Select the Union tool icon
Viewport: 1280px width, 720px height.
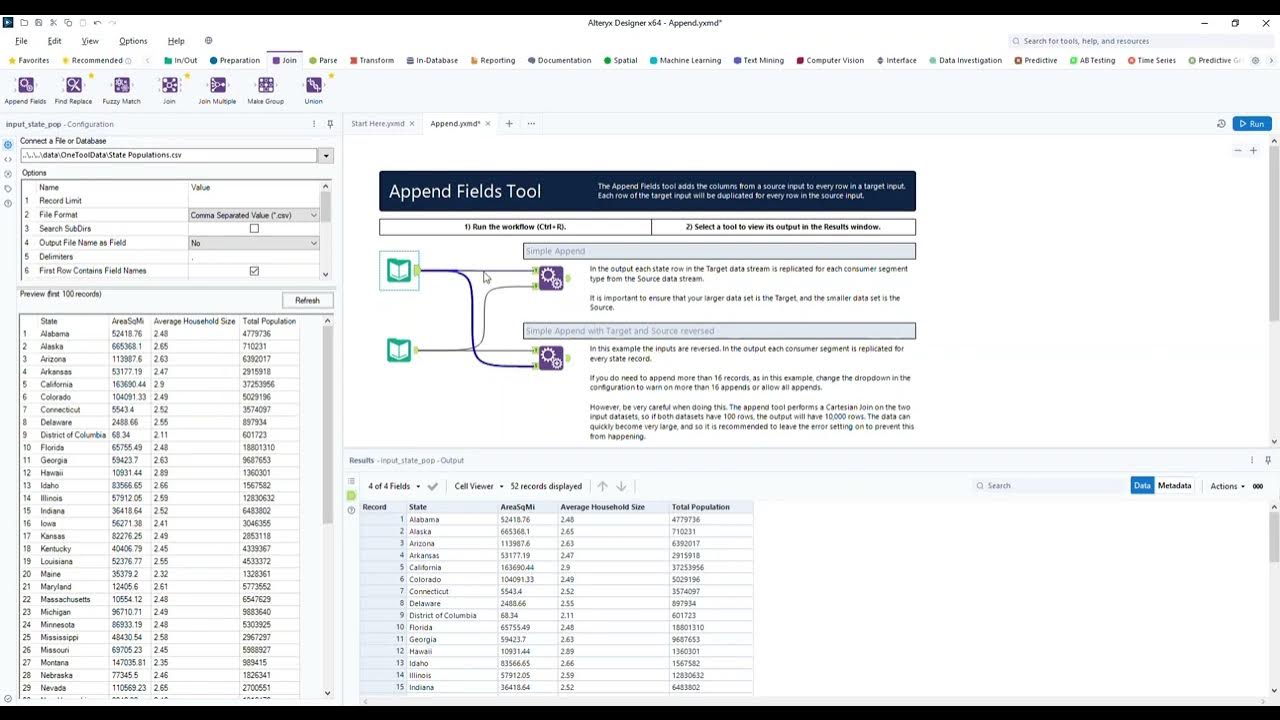click(313, 86)
